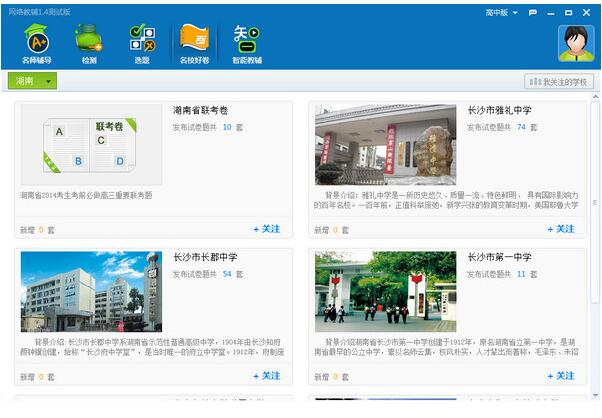Screen dimensions: 602x418
Task: Open the 名师辅导 tutoring section
Action: point(37,44)
